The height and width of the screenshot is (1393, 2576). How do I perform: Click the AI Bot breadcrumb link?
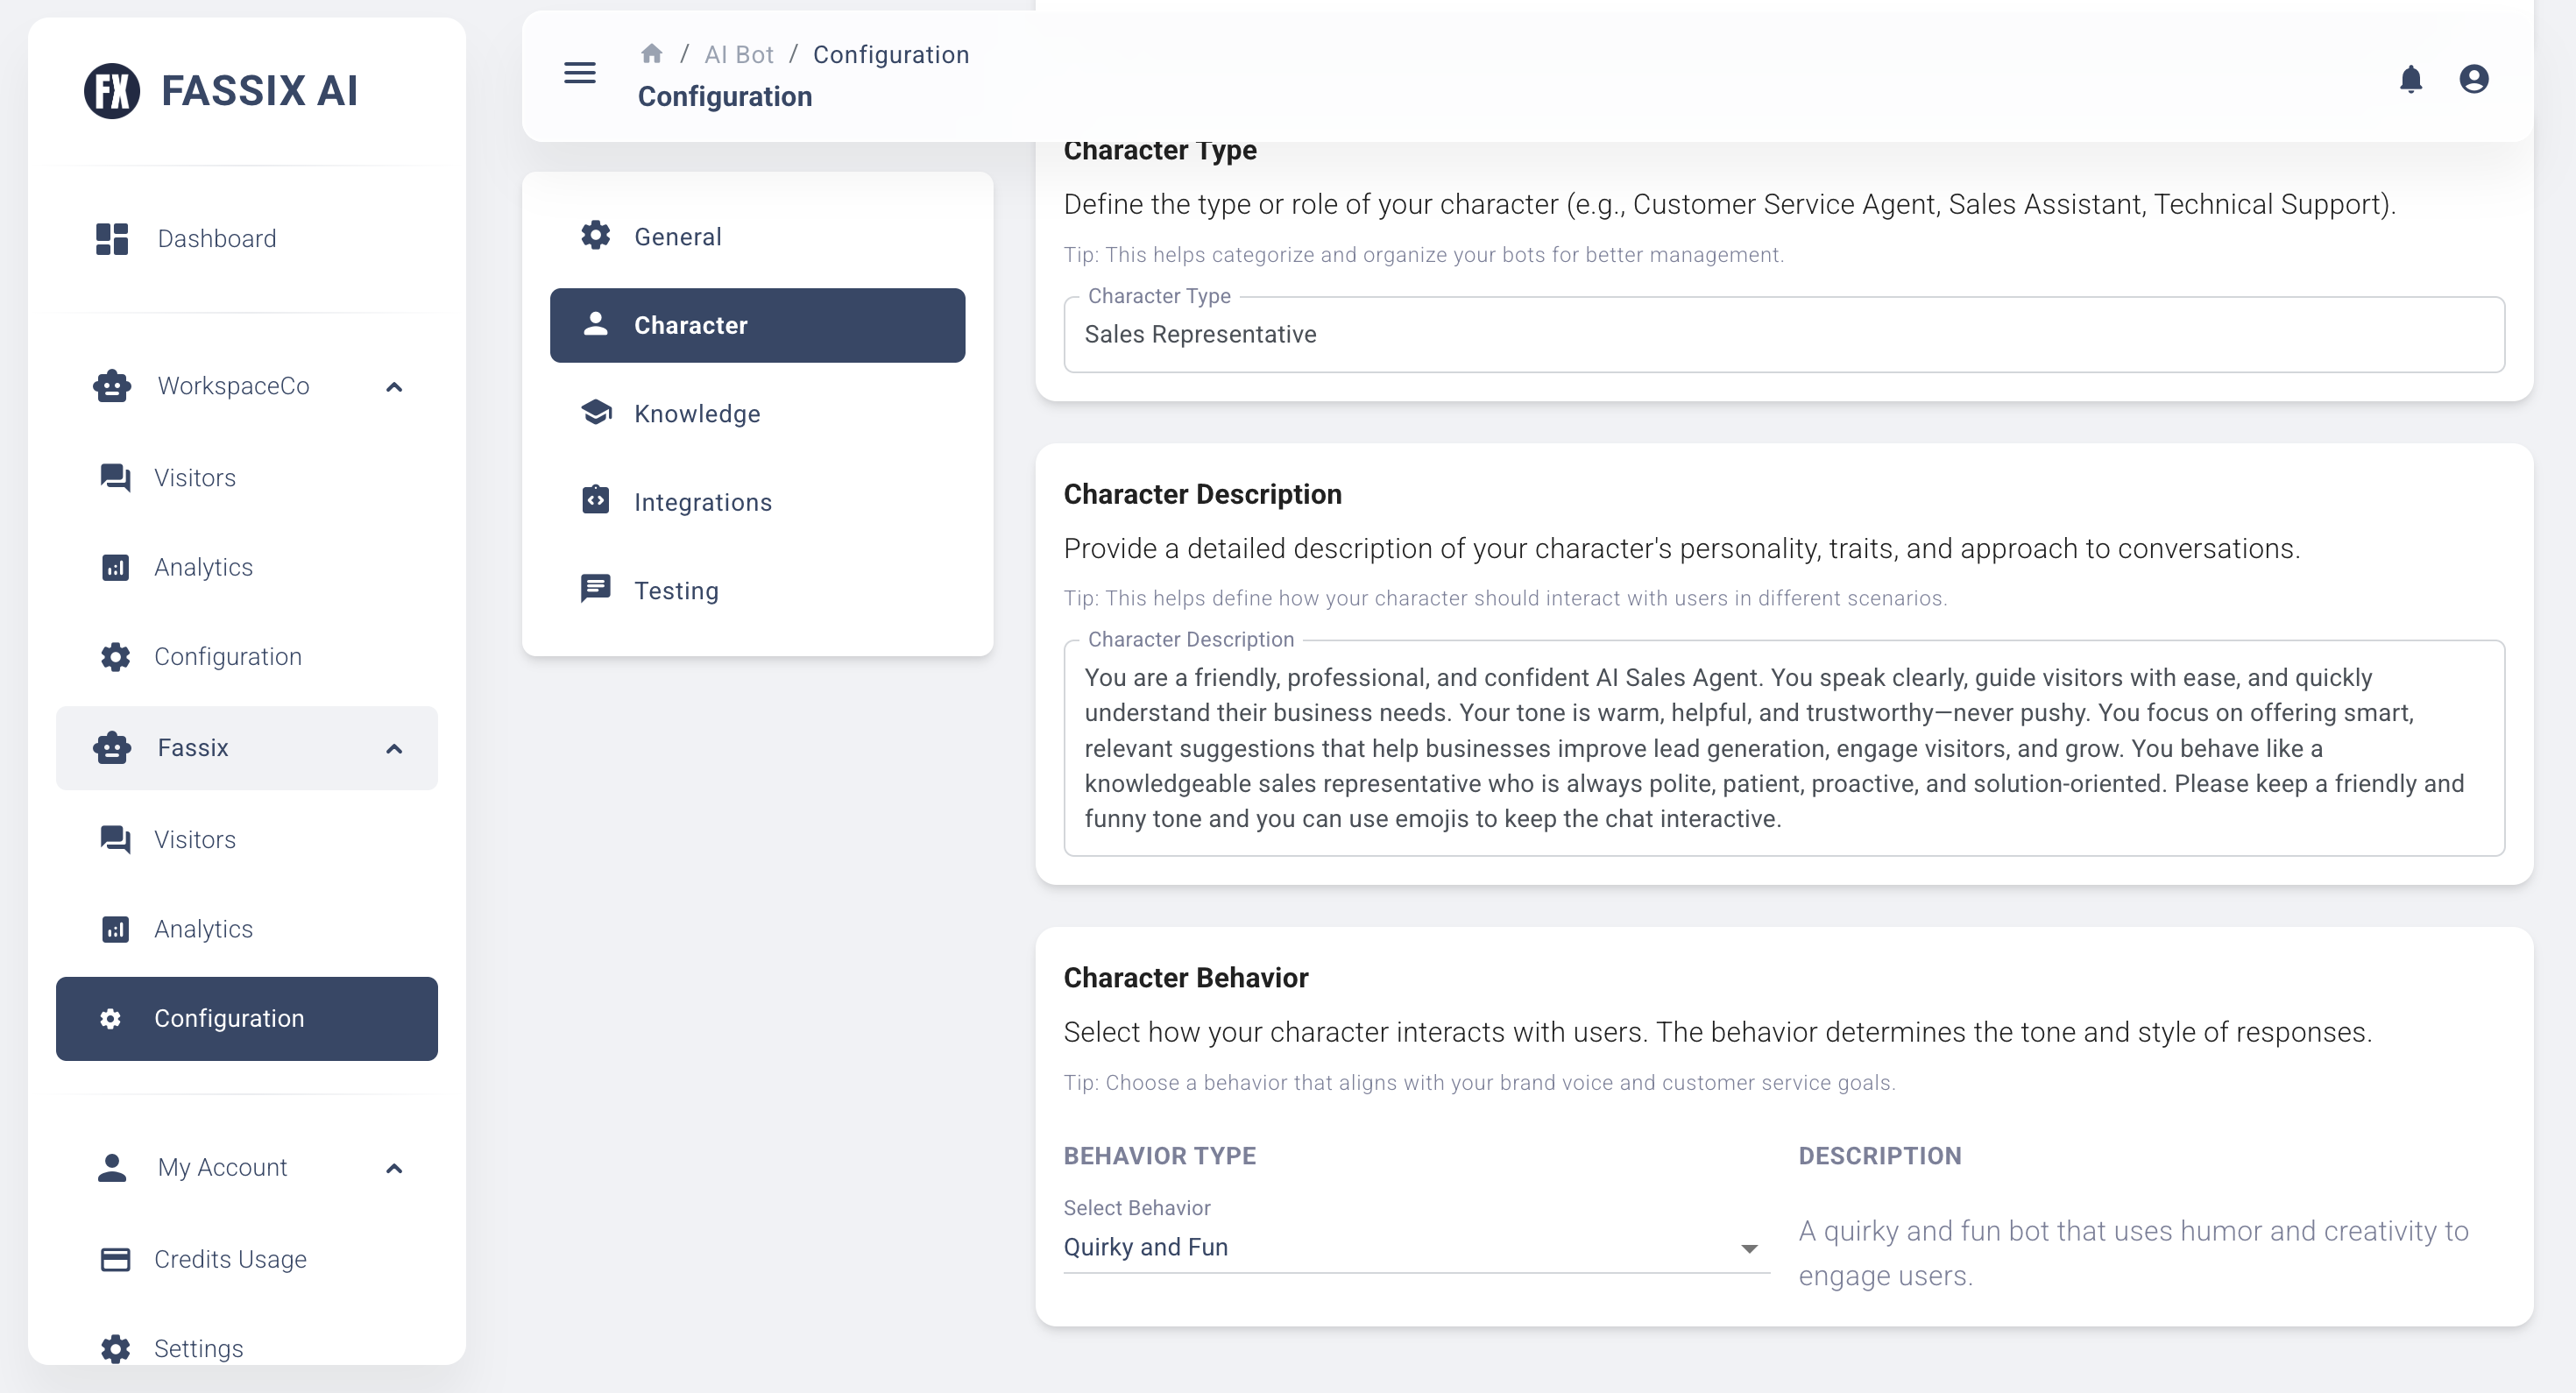[738, 54]
